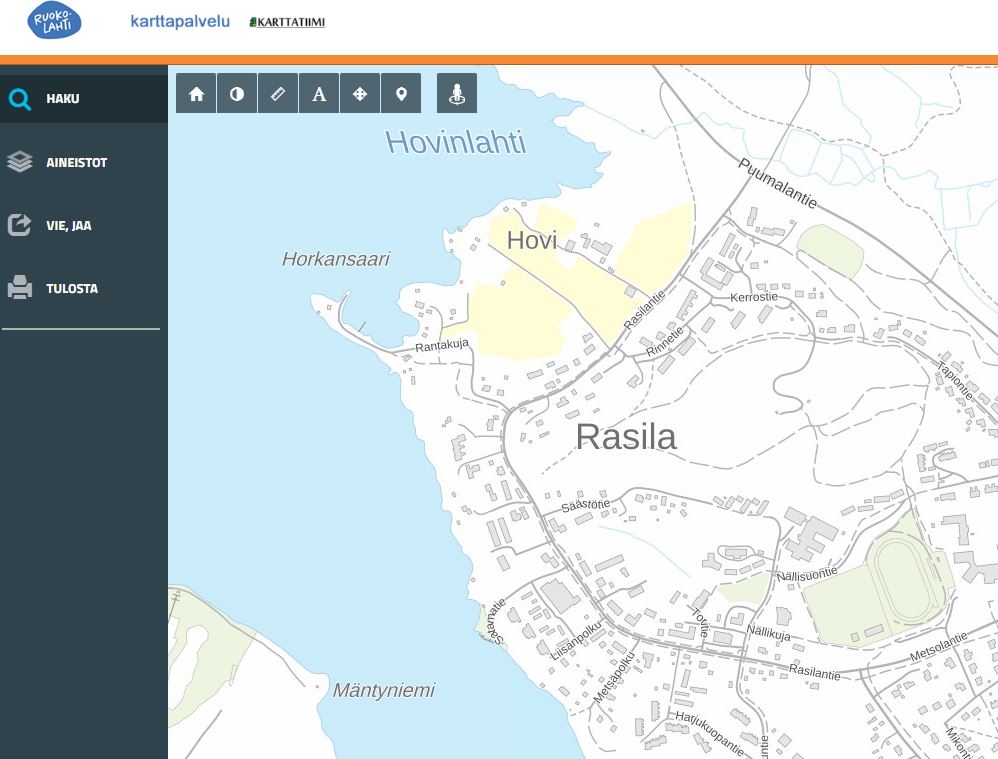
Task: Click the printer icon
Action: click(x=20, y=288)
